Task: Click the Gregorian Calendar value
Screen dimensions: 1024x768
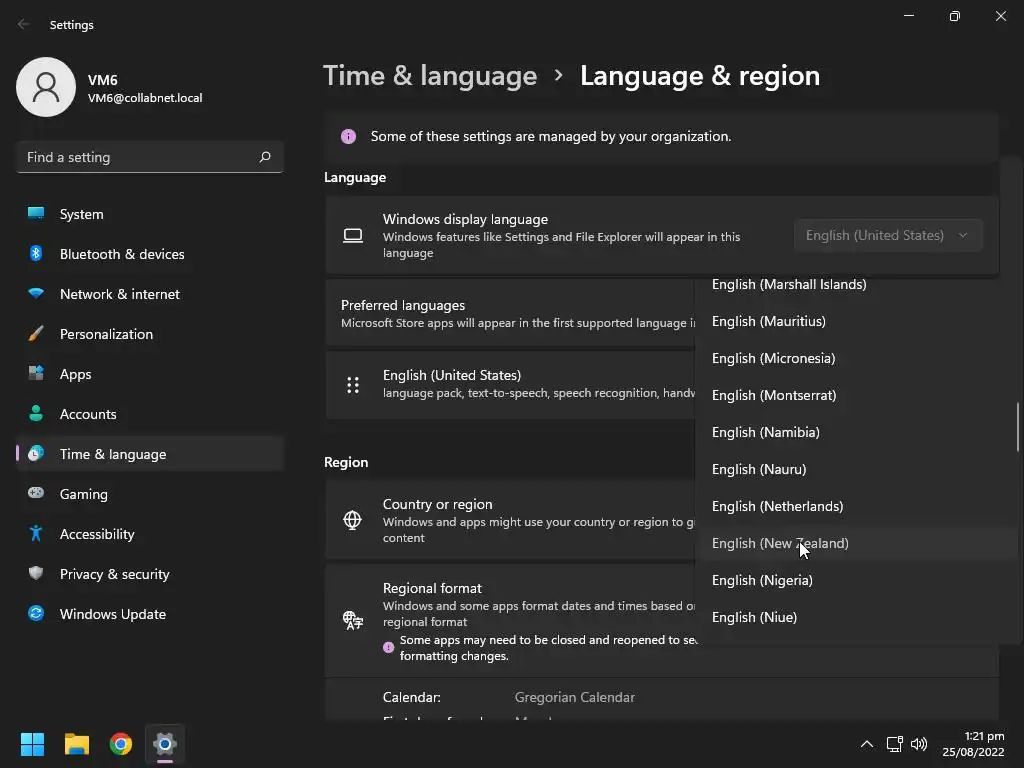Action: (575, 697)
